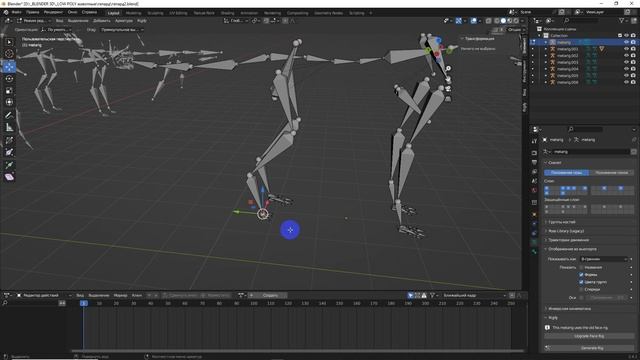
Task: Select the Cursor tool in left toolbar
Action: (x=9, y=53)
